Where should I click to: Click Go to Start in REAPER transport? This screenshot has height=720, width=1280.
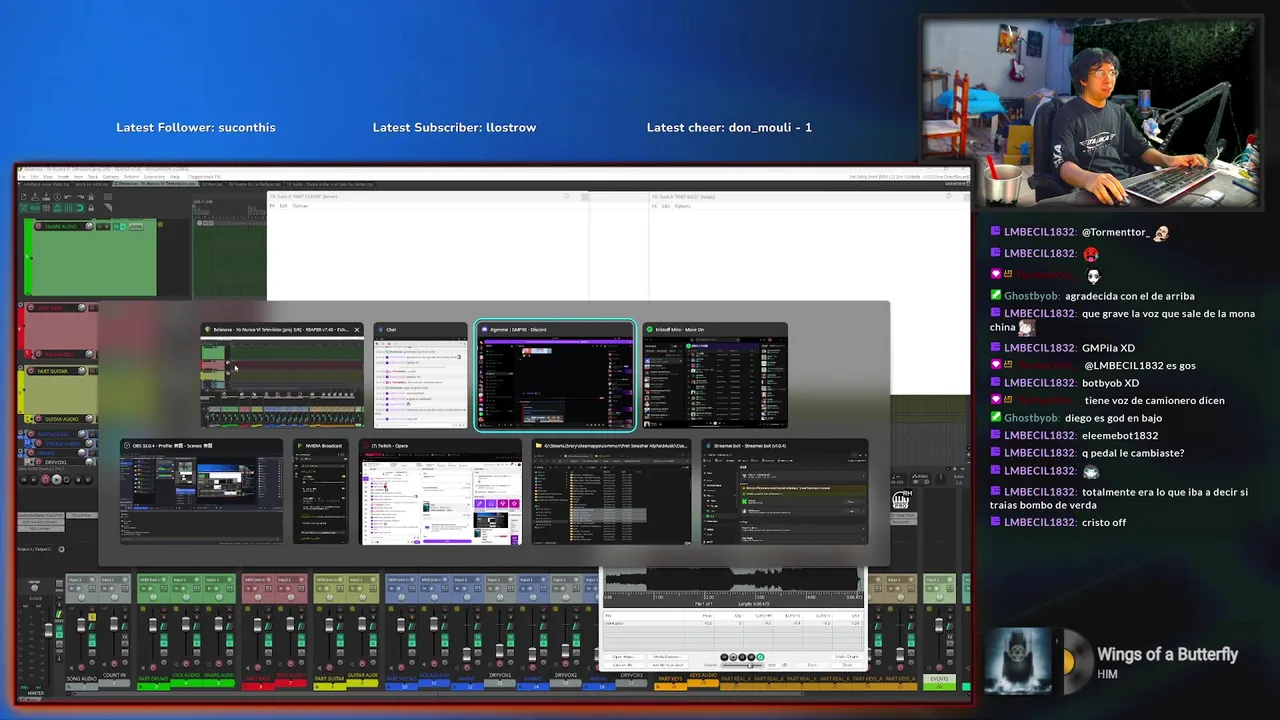(24, 480)
